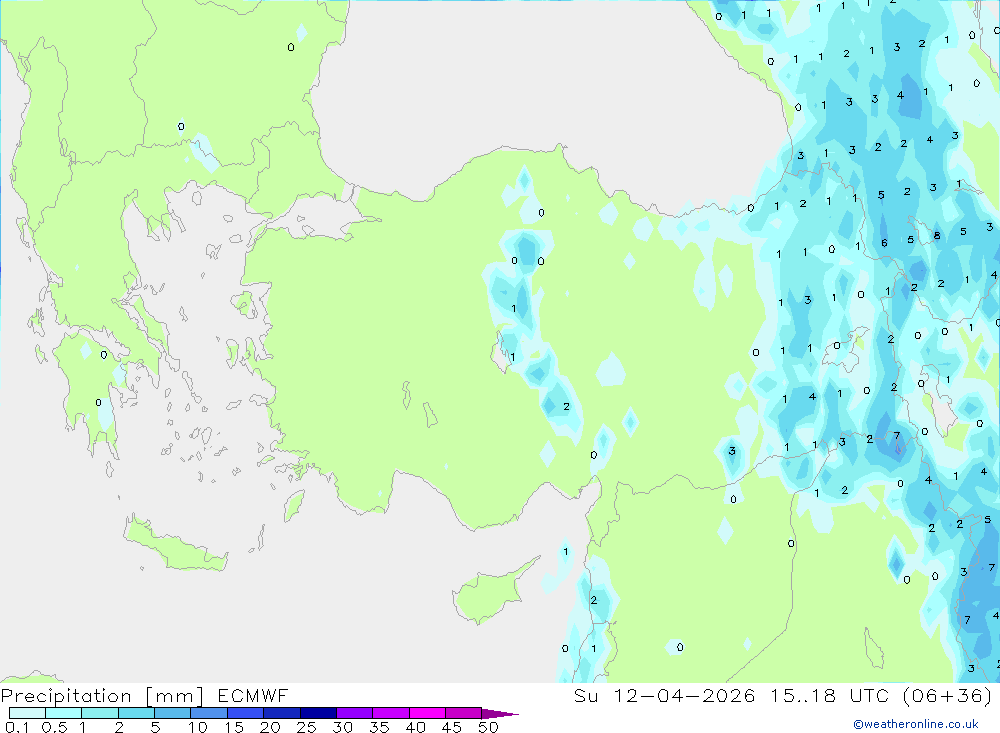This screenshot has height=733, width=1000.
Task: Click the '10' legend scale label
Action: [x=198, y=727]
